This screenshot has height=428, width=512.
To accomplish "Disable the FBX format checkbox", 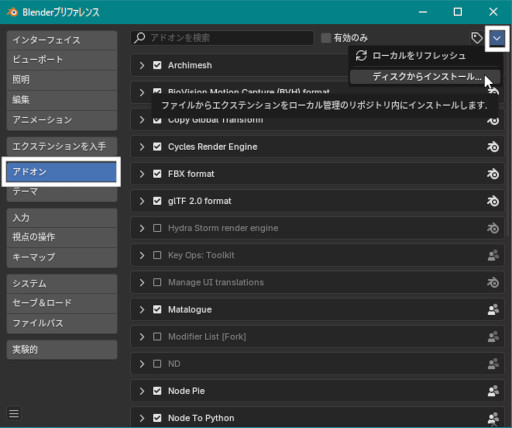I will click(157, 174).
